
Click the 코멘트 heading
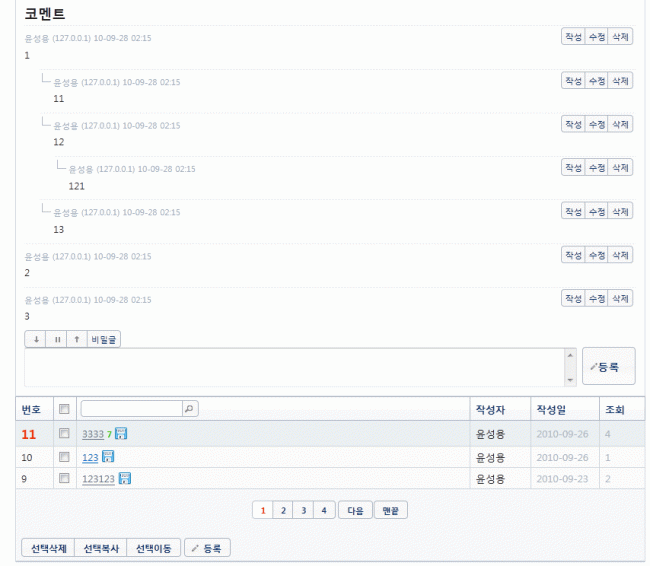pyautogui.click(x=45, y=14)
